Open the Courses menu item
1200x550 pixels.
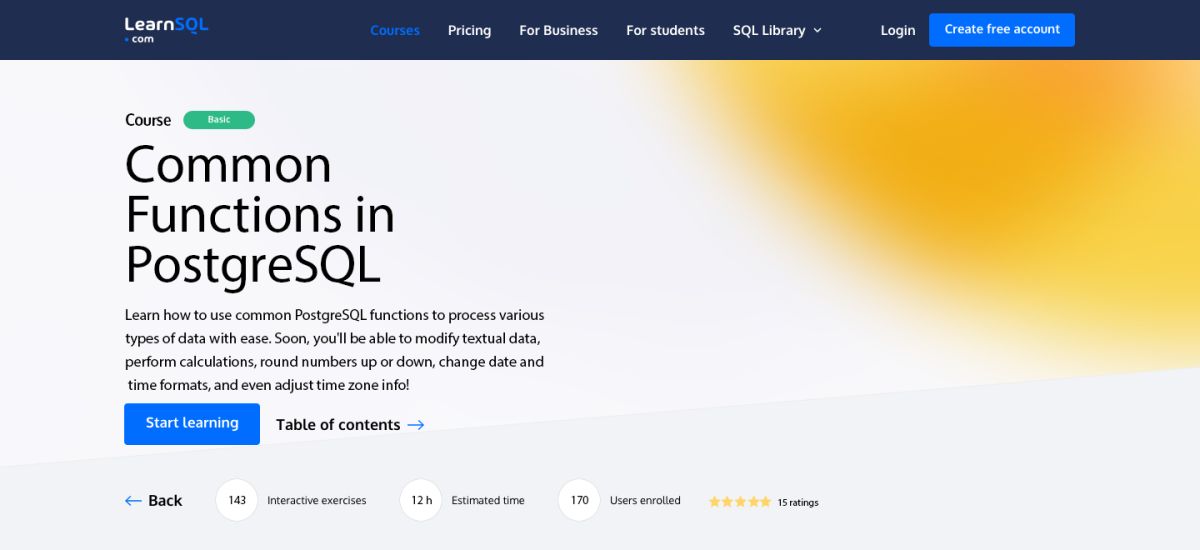(x=395, y=30)
